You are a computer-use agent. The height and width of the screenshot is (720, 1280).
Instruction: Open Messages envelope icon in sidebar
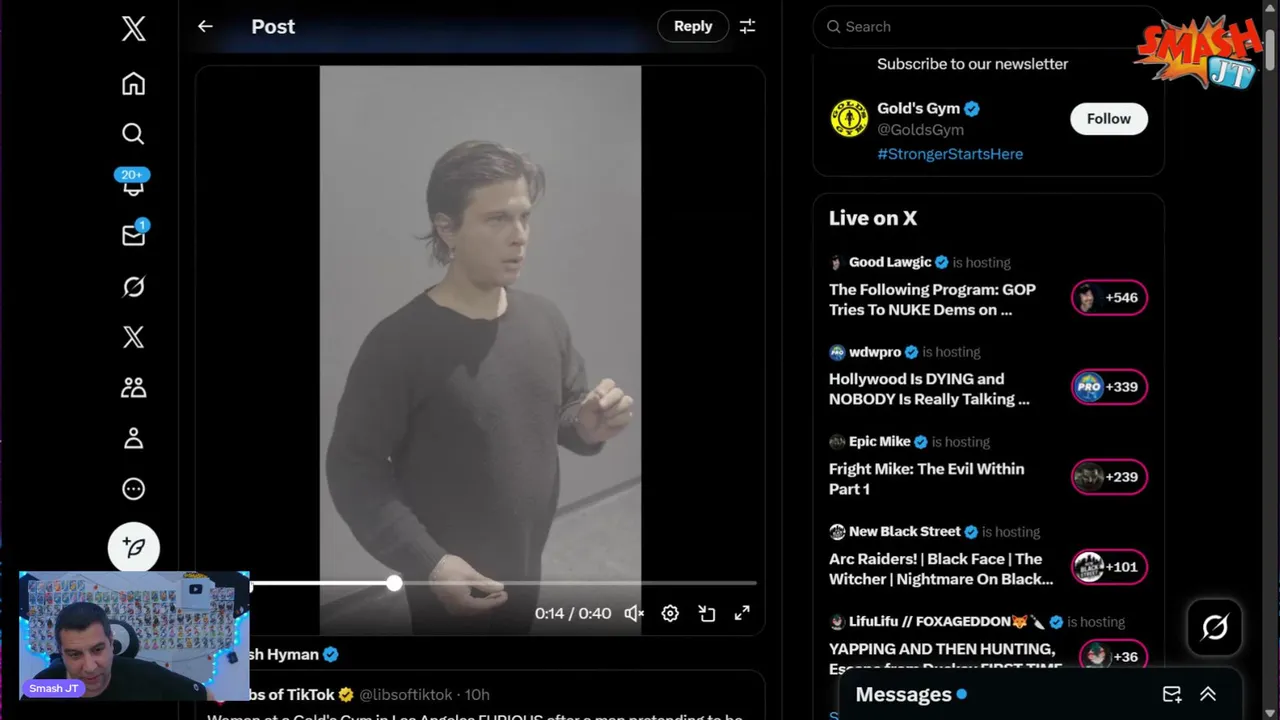click(x=133, y=235)
